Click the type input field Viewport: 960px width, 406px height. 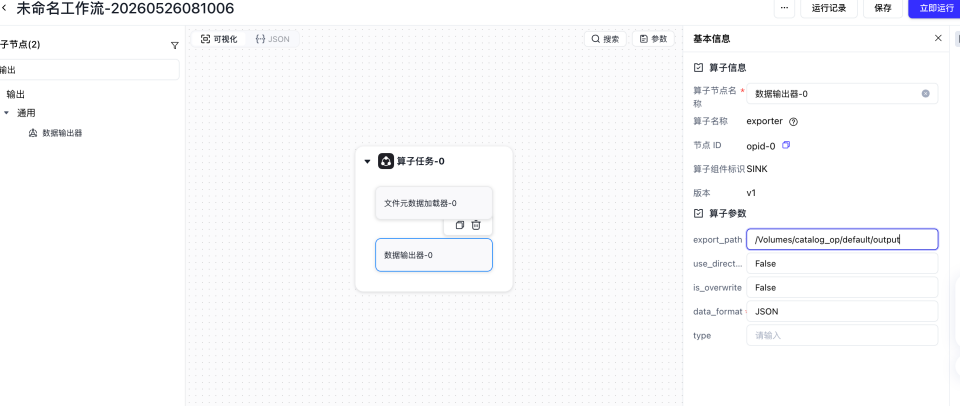tap(842, 335)
